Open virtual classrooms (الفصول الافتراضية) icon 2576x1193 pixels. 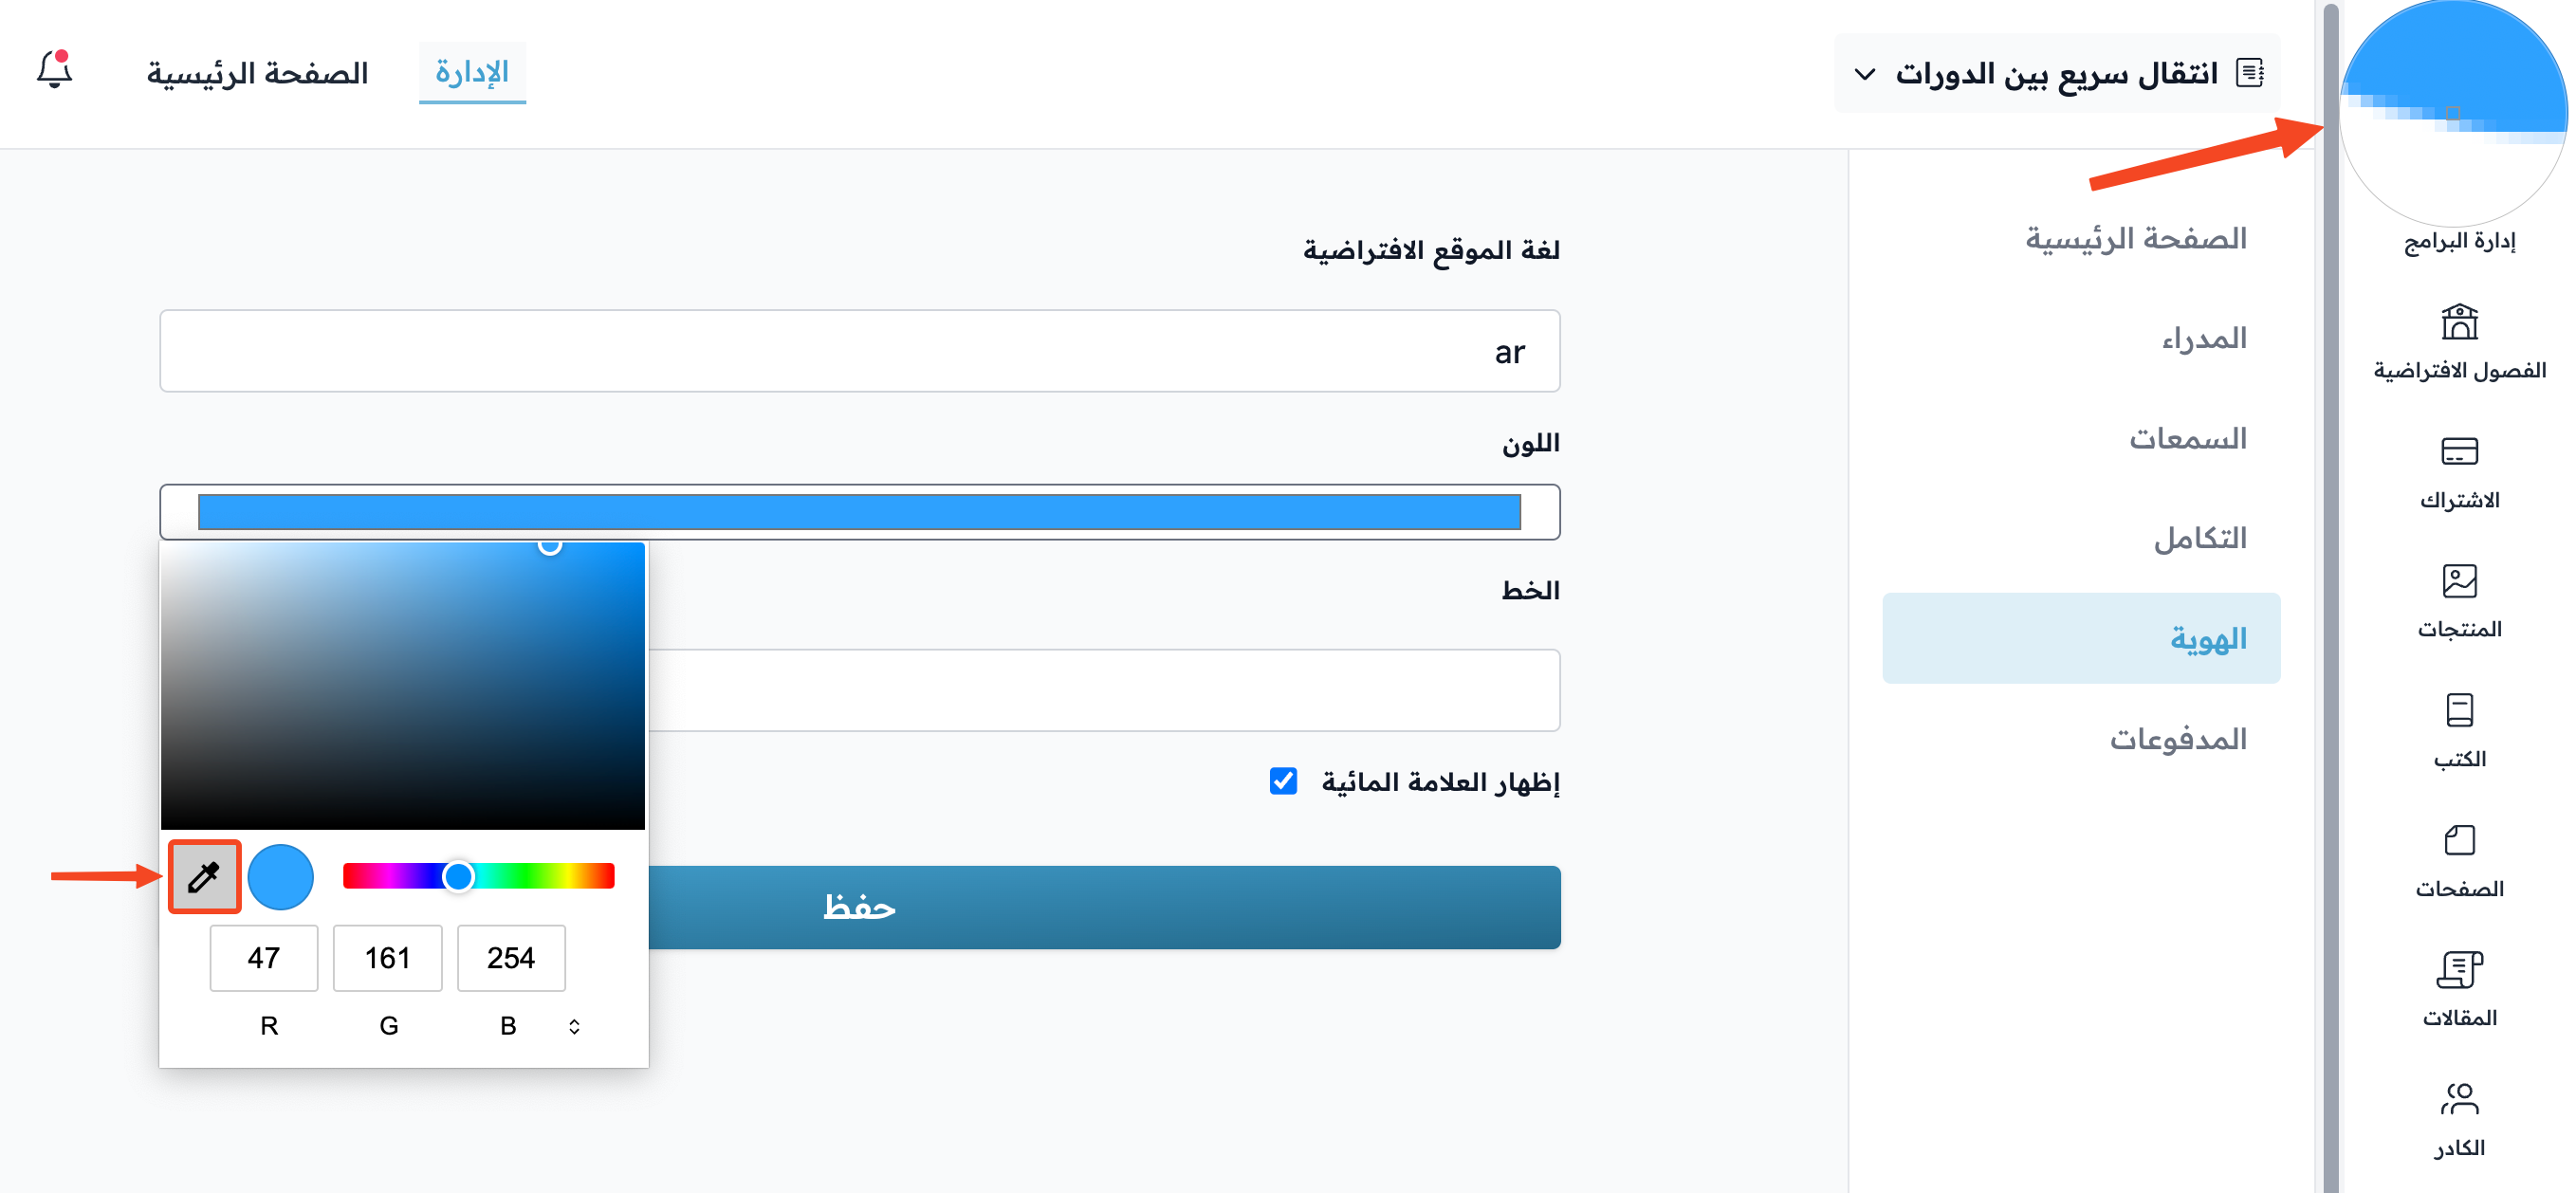(2459, 322)
